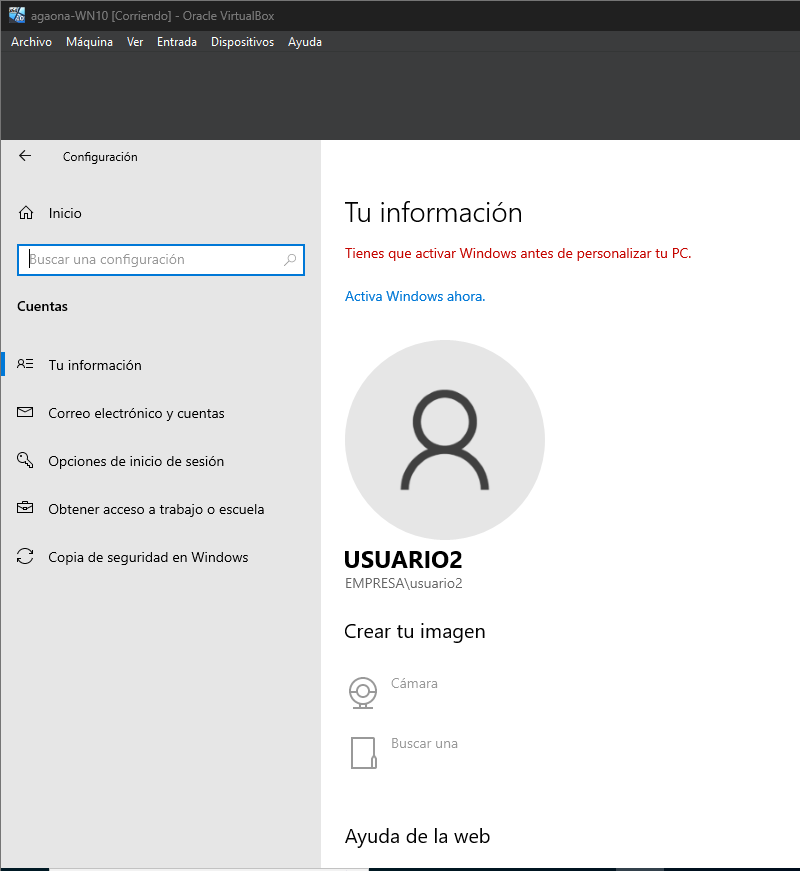Screen dimensions: 800x871
Task: Open Copia de seguridad en Windows sync icon
Action: click(x=26, y=557)
